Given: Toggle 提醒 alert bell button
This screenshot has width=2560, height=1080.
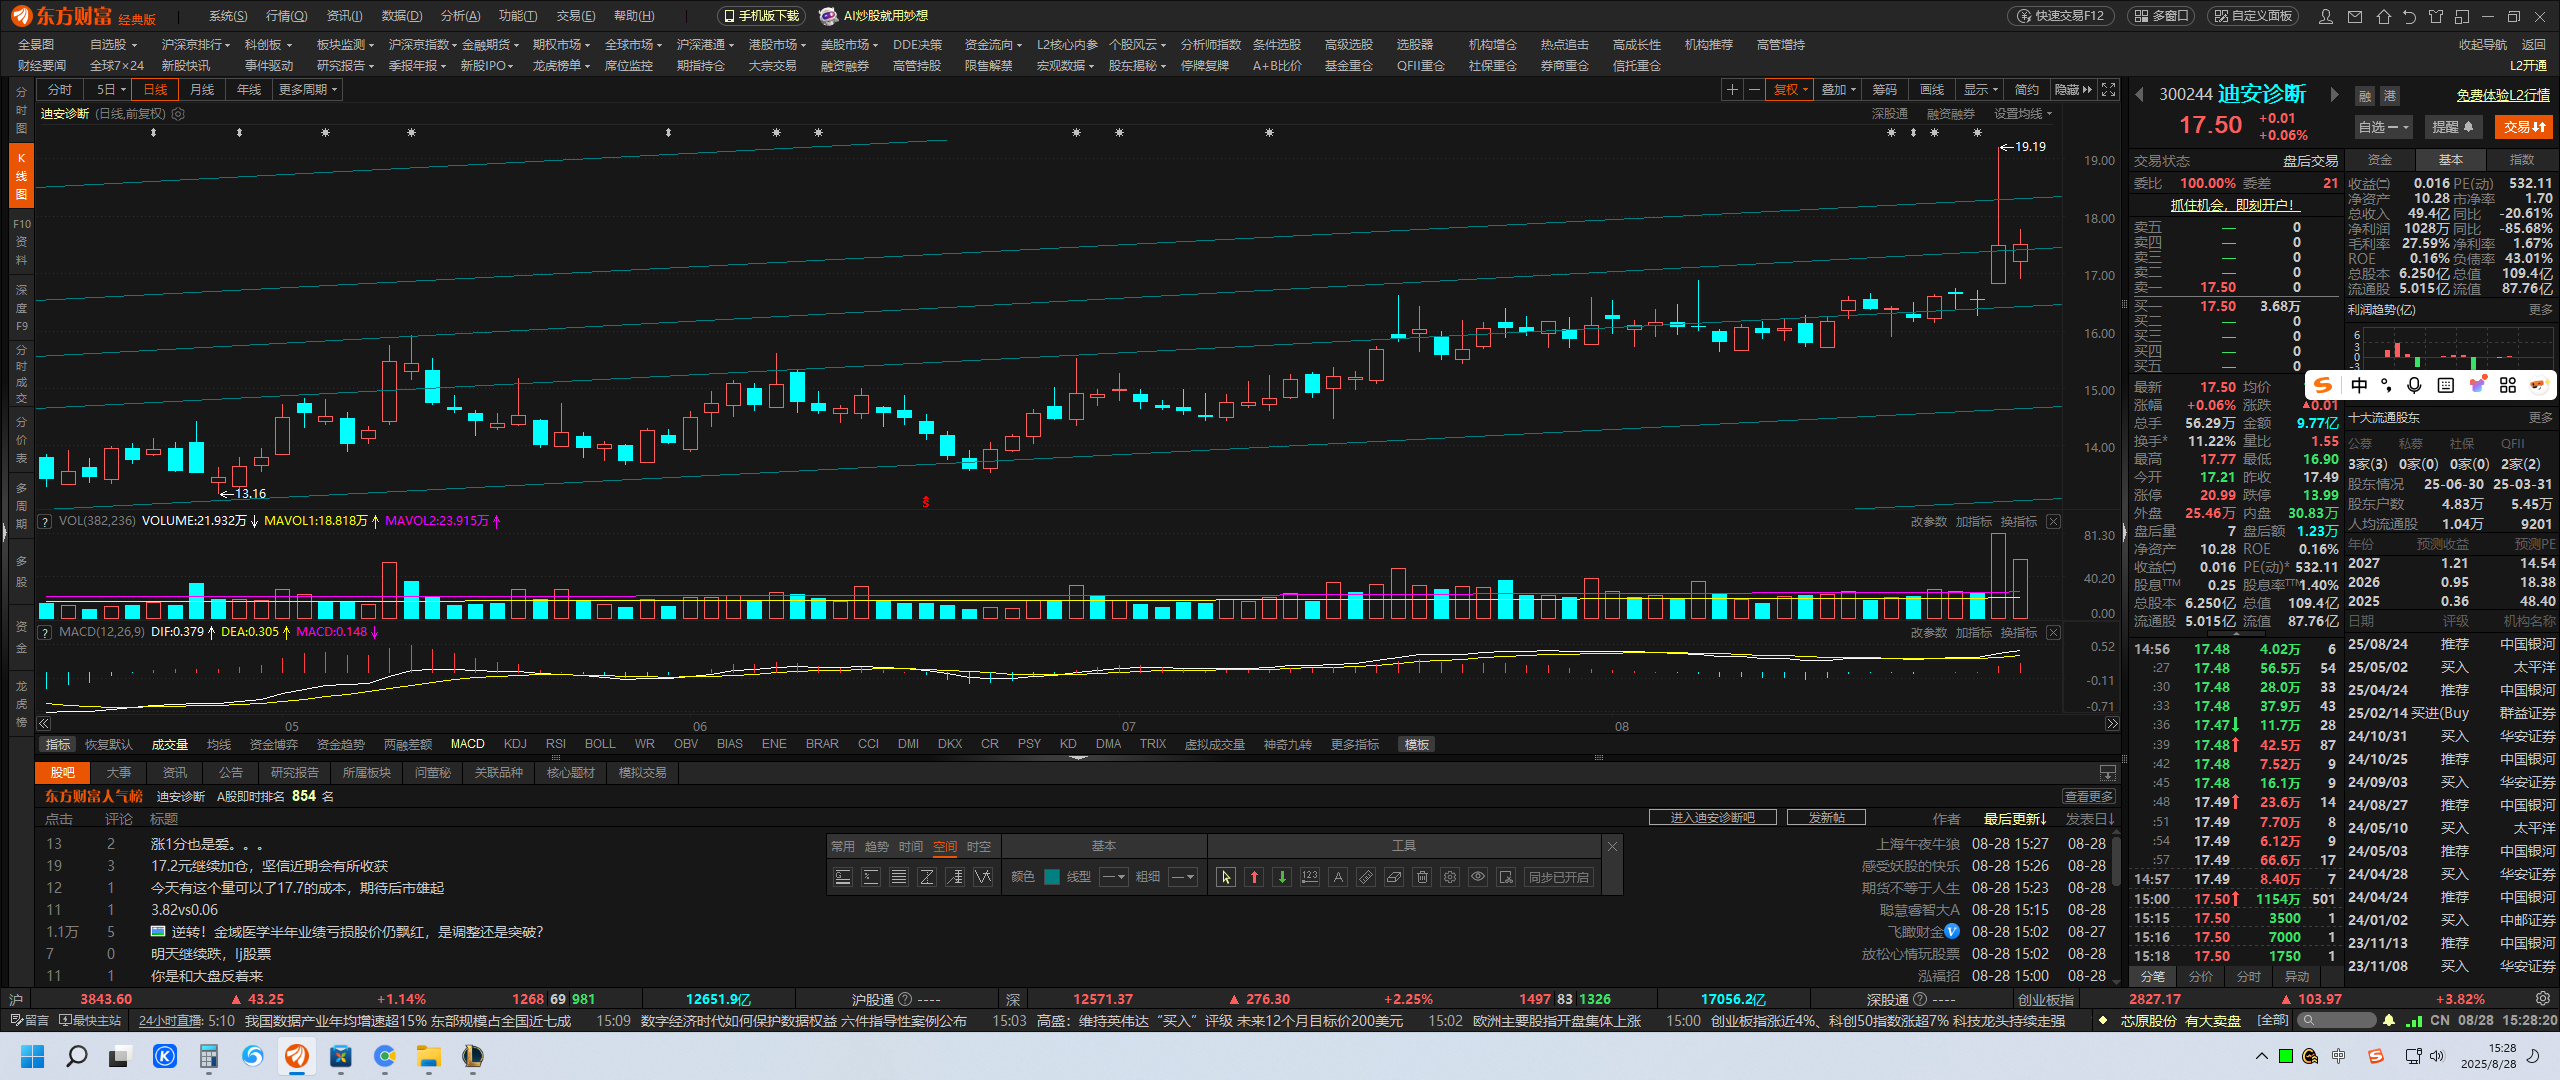Looking at the screenshot, I should (2452, 127).
